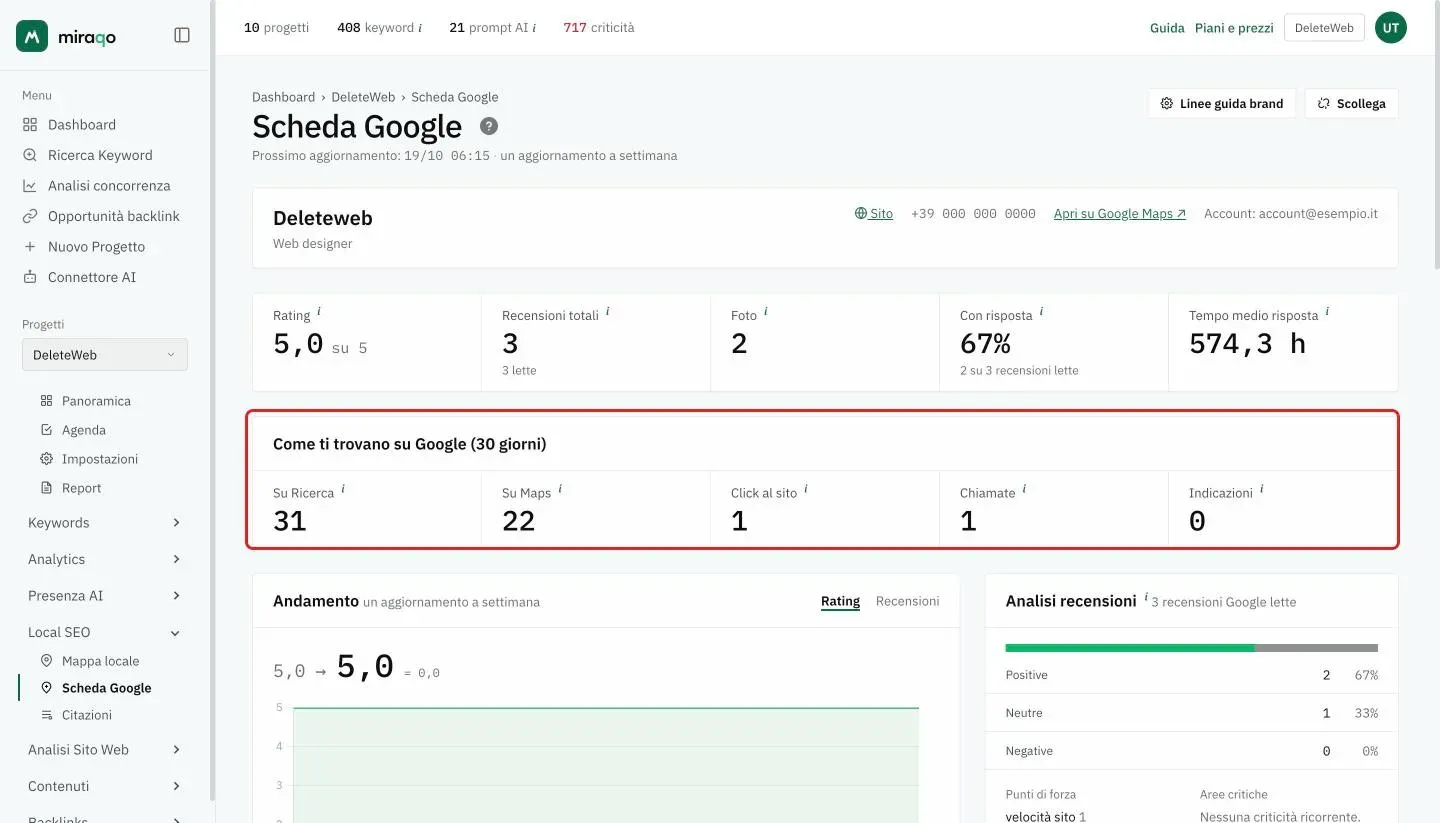Click the Positive reviews row

coord(1192,675)
